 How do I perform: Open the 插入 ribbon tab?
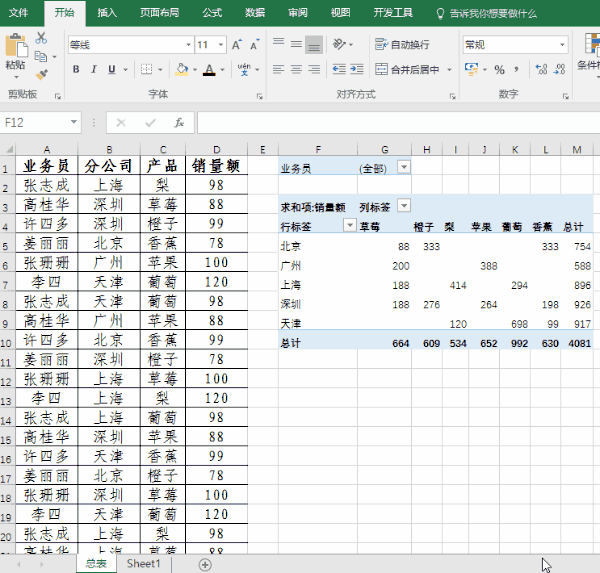tap(107, 13)
